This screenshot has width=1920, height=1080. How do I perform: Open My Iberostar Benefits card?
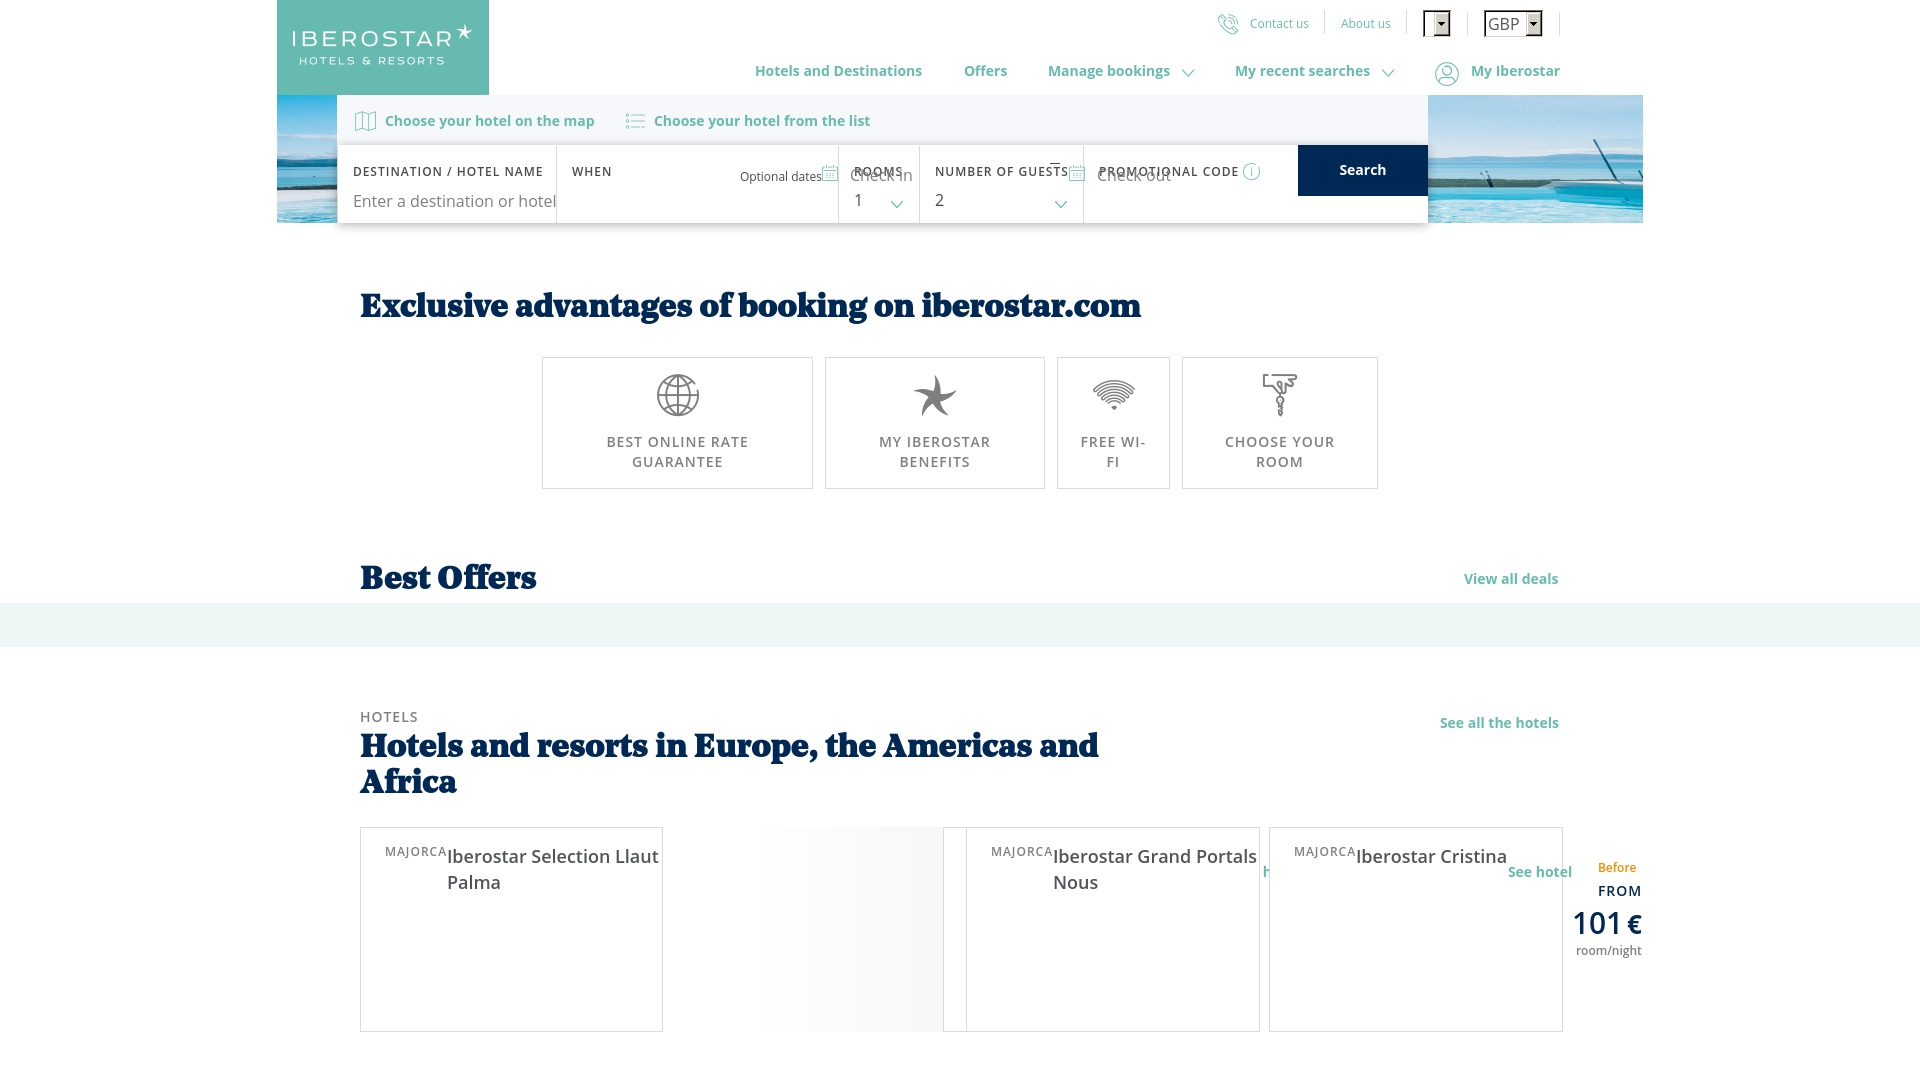[935, 423]
